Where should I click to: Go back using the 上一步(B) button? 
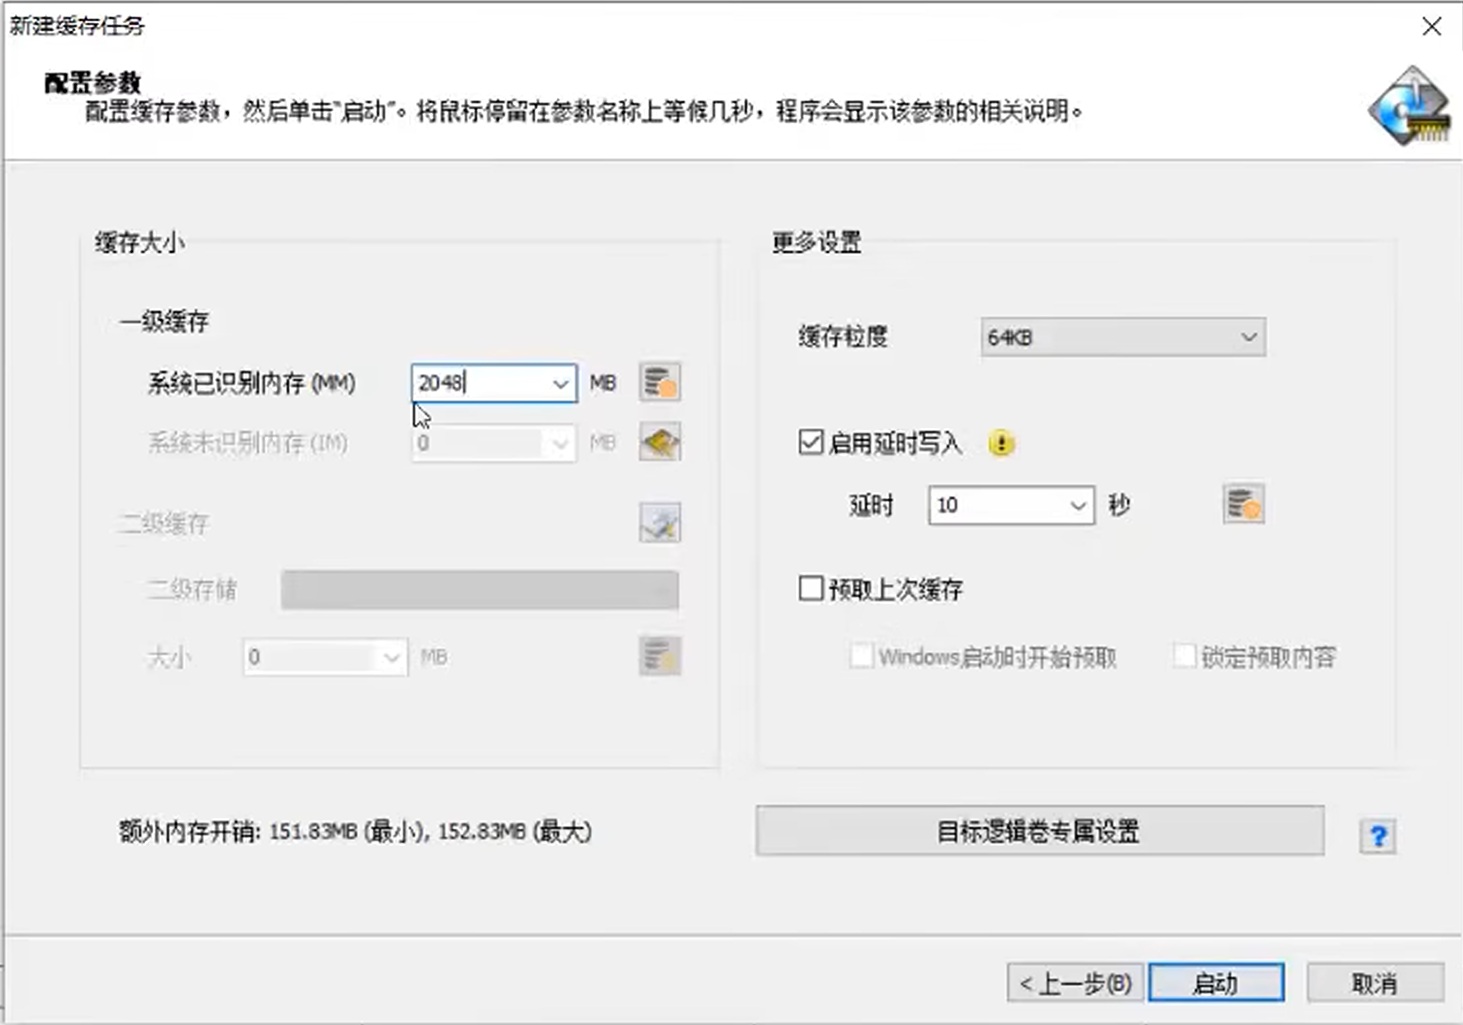(1074, 982)
